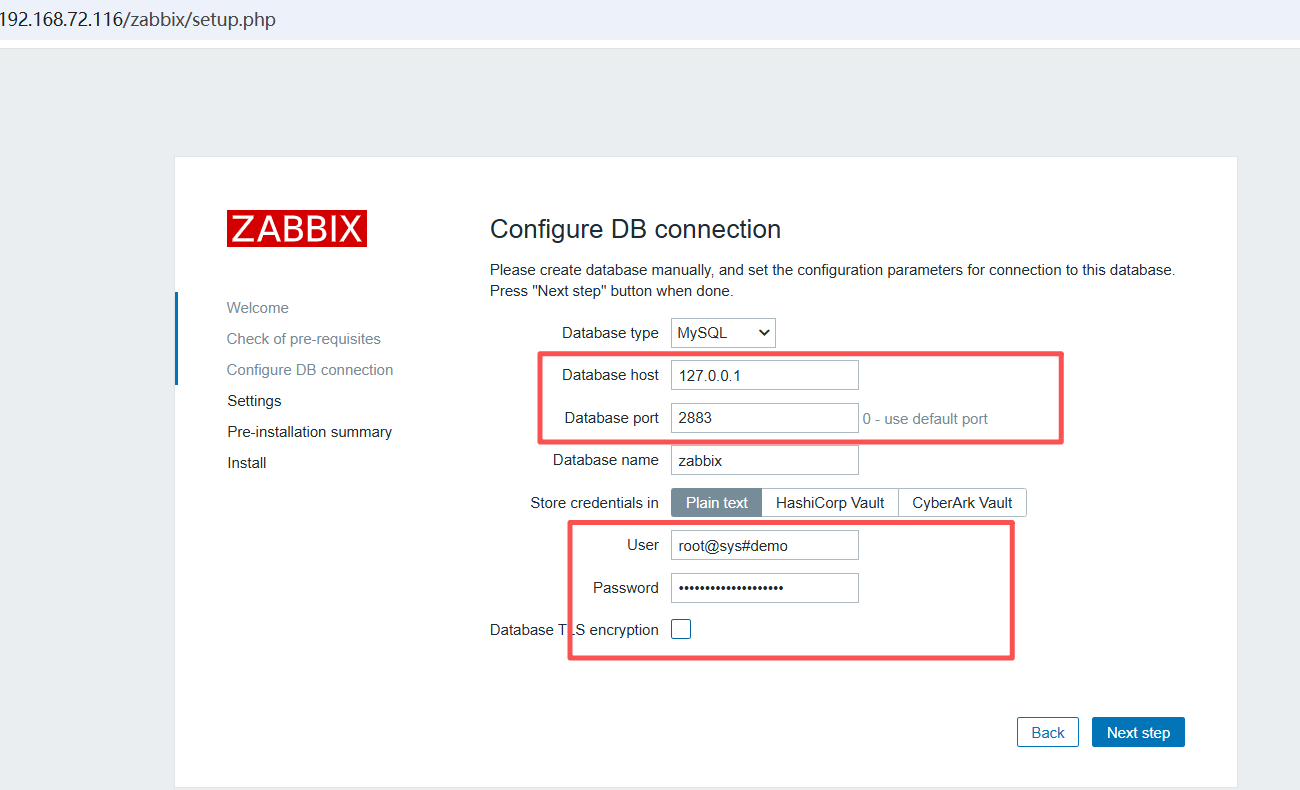Click into the Database port field
Screen dimensions: 1300x790
point(764,418)
